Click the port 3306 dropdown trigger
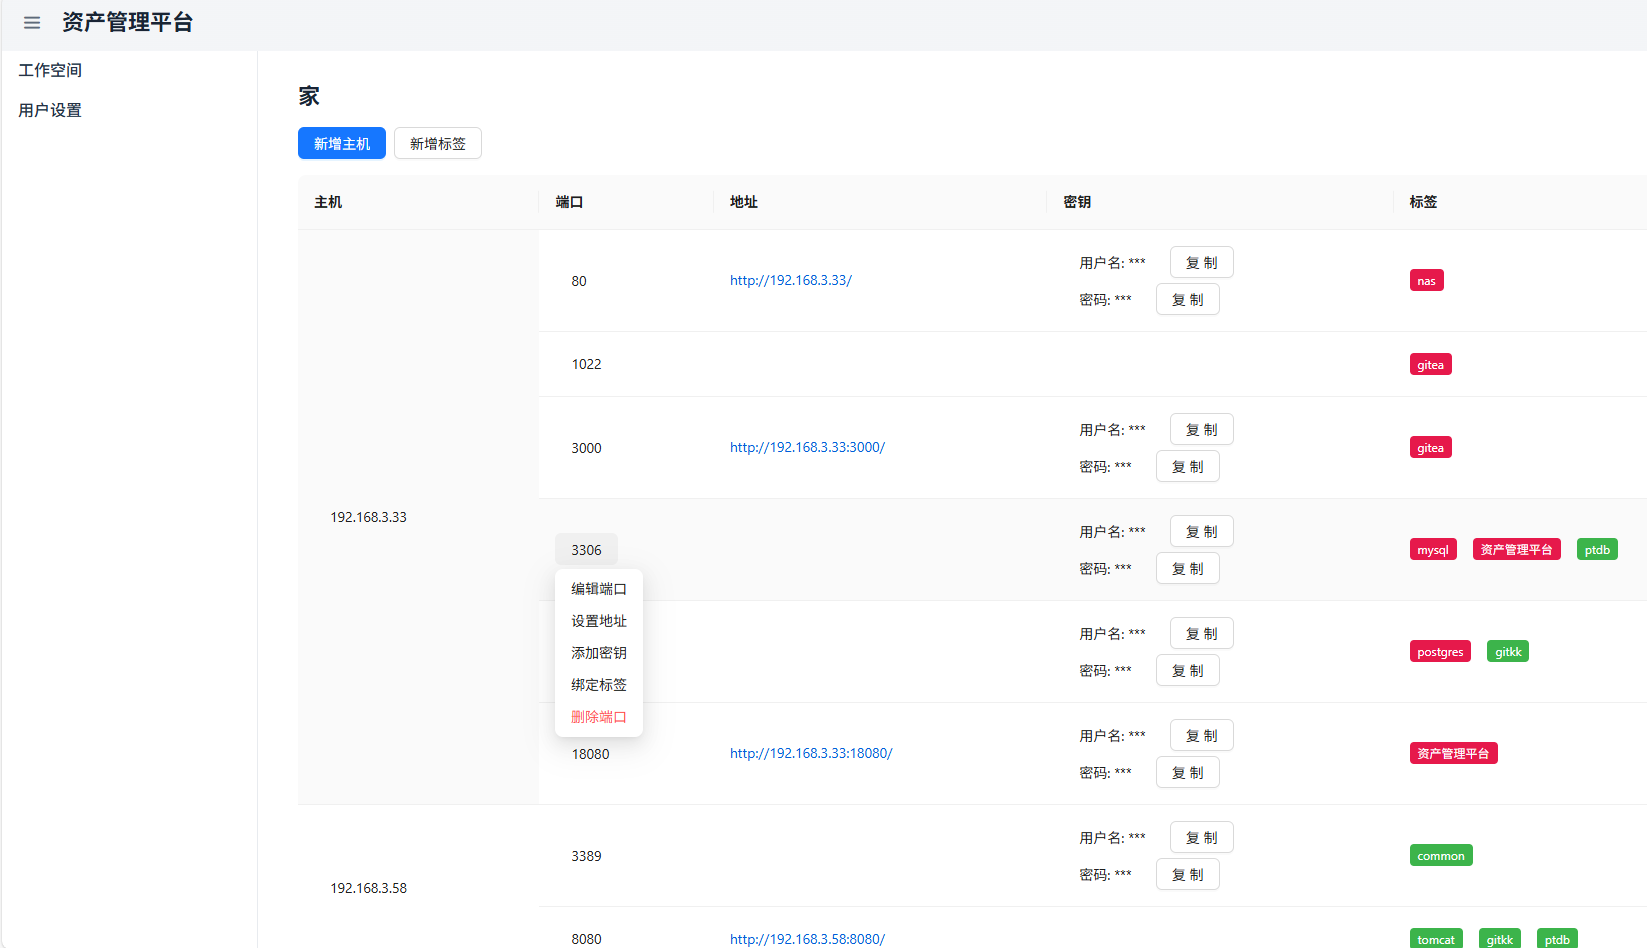Viewport: 1647px width, 948px height. point(586,550)
